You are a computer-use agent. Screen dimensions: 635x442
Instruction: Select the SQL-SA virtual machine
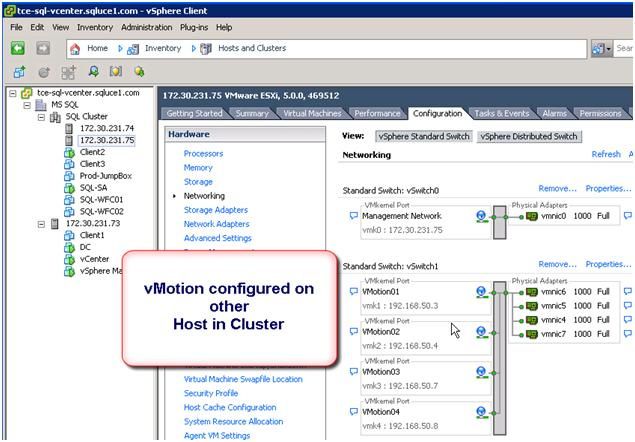click(x=94, y=188)
